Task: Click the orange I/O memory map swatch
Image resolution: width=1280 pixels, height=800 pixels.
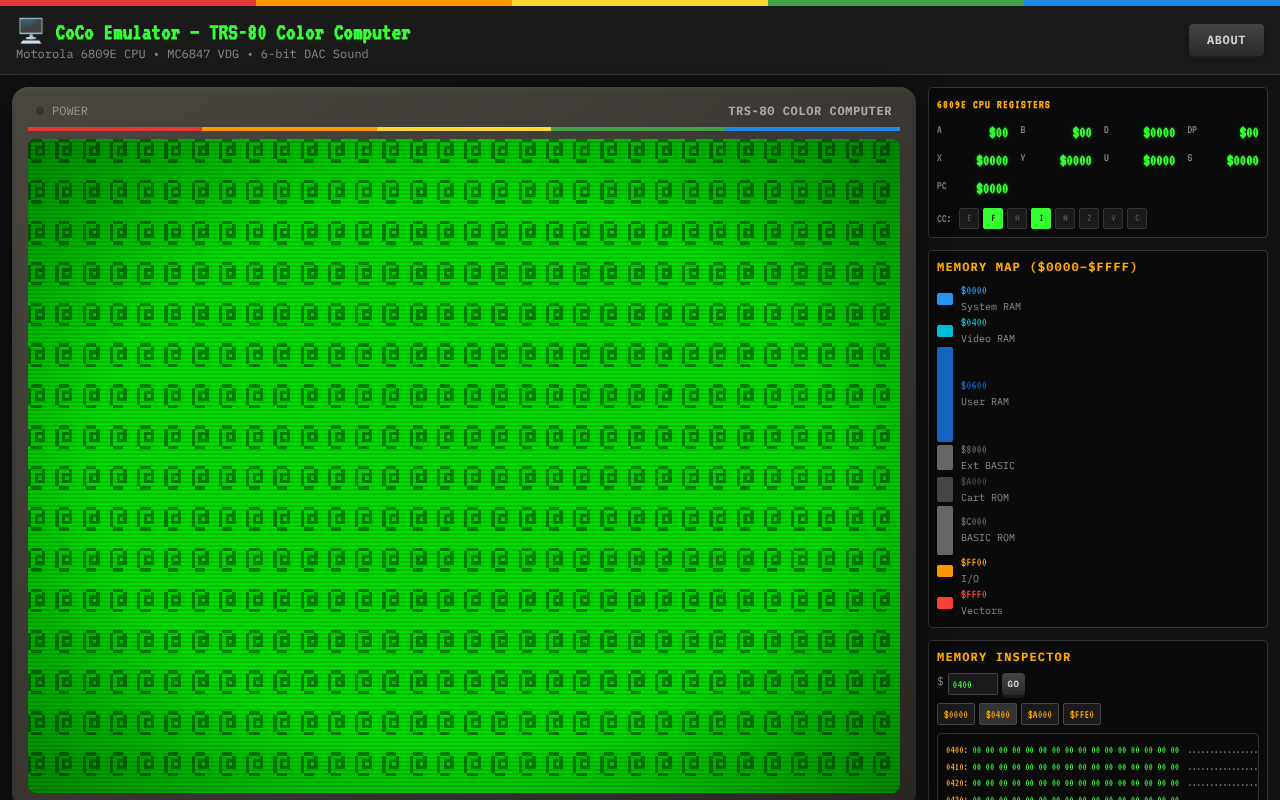Action: [944, 571]
